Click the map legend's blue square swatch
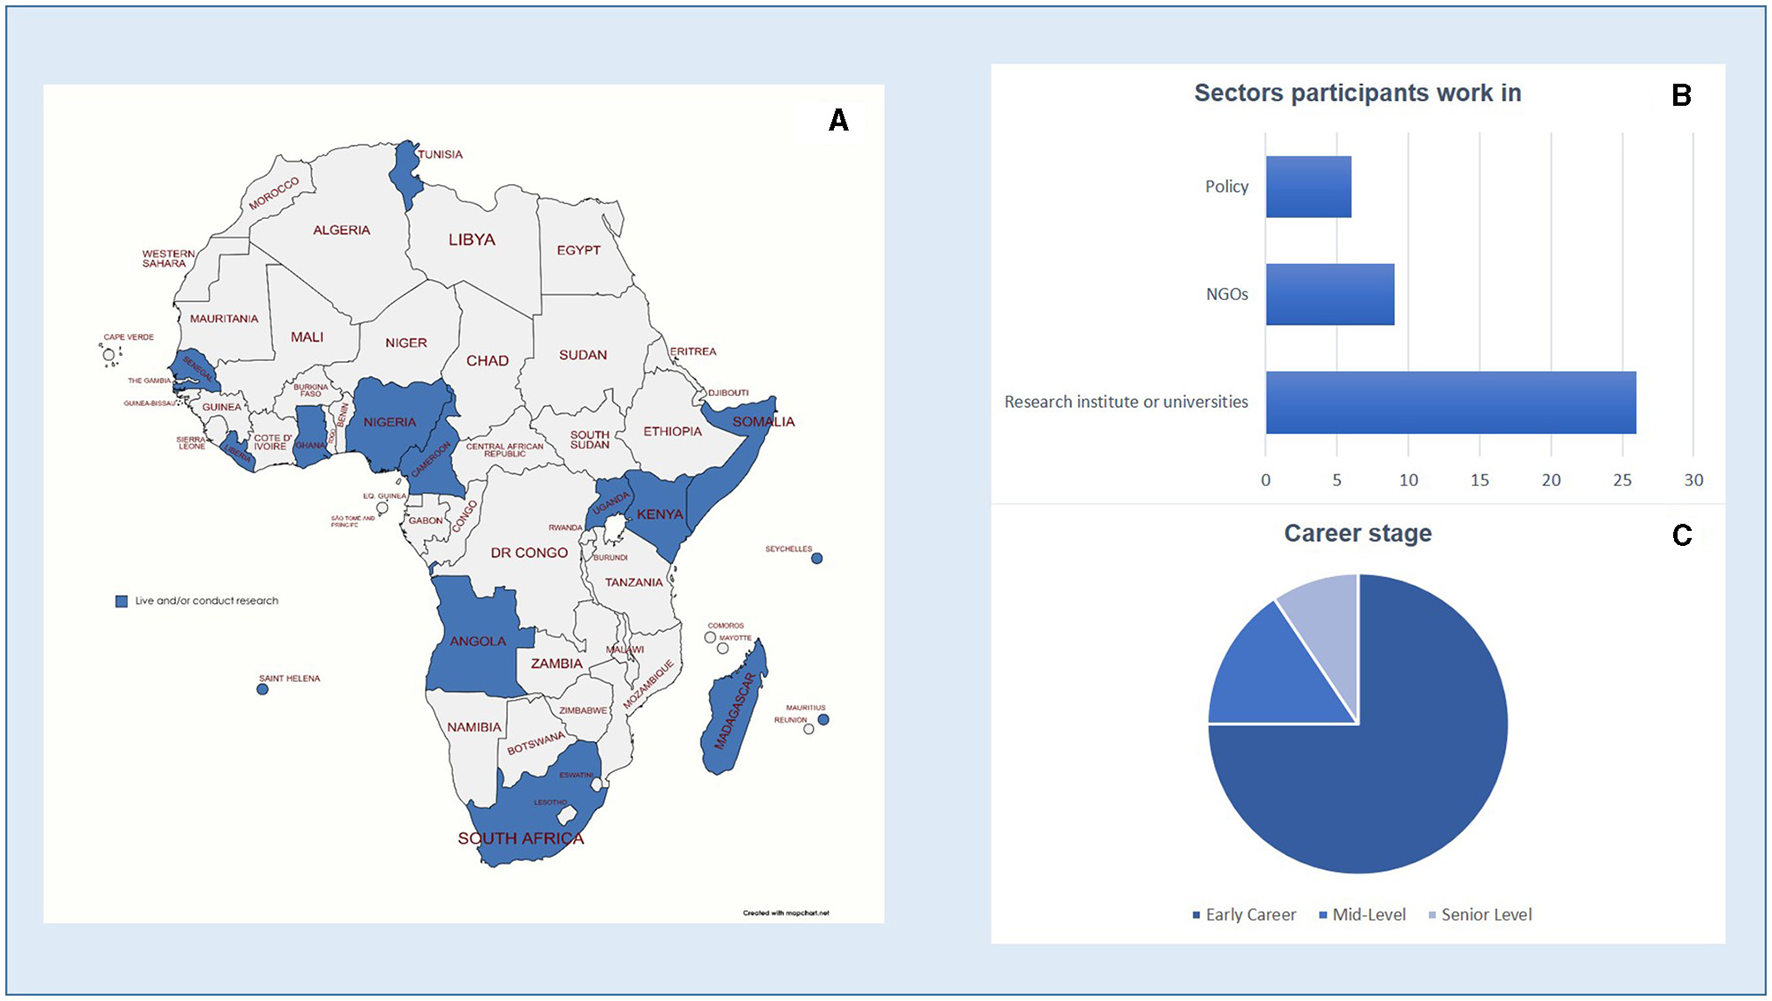The image size is (1772, 1001). (x=122, y=601)
